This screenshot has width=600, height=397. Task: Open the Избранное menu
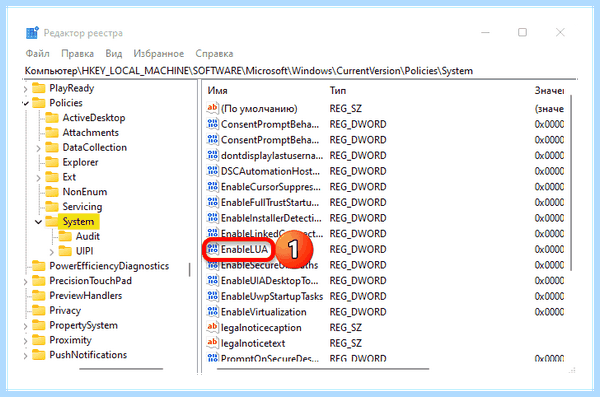(158, 54)
